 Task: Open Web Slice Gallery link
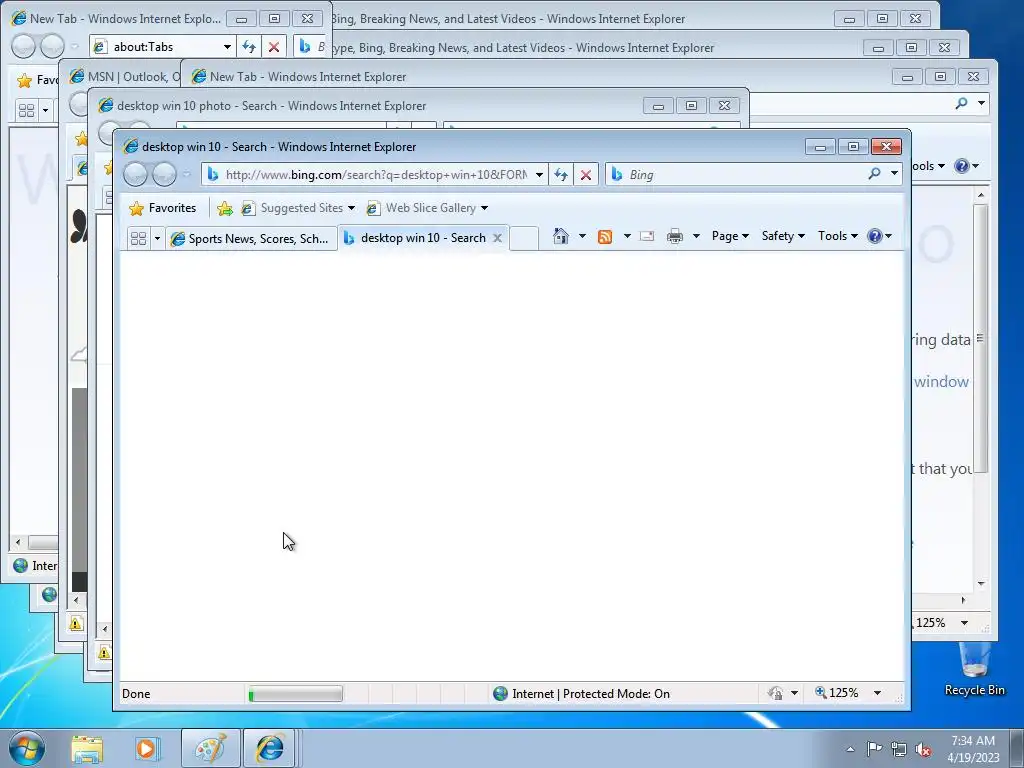click(x=427, y=208)
